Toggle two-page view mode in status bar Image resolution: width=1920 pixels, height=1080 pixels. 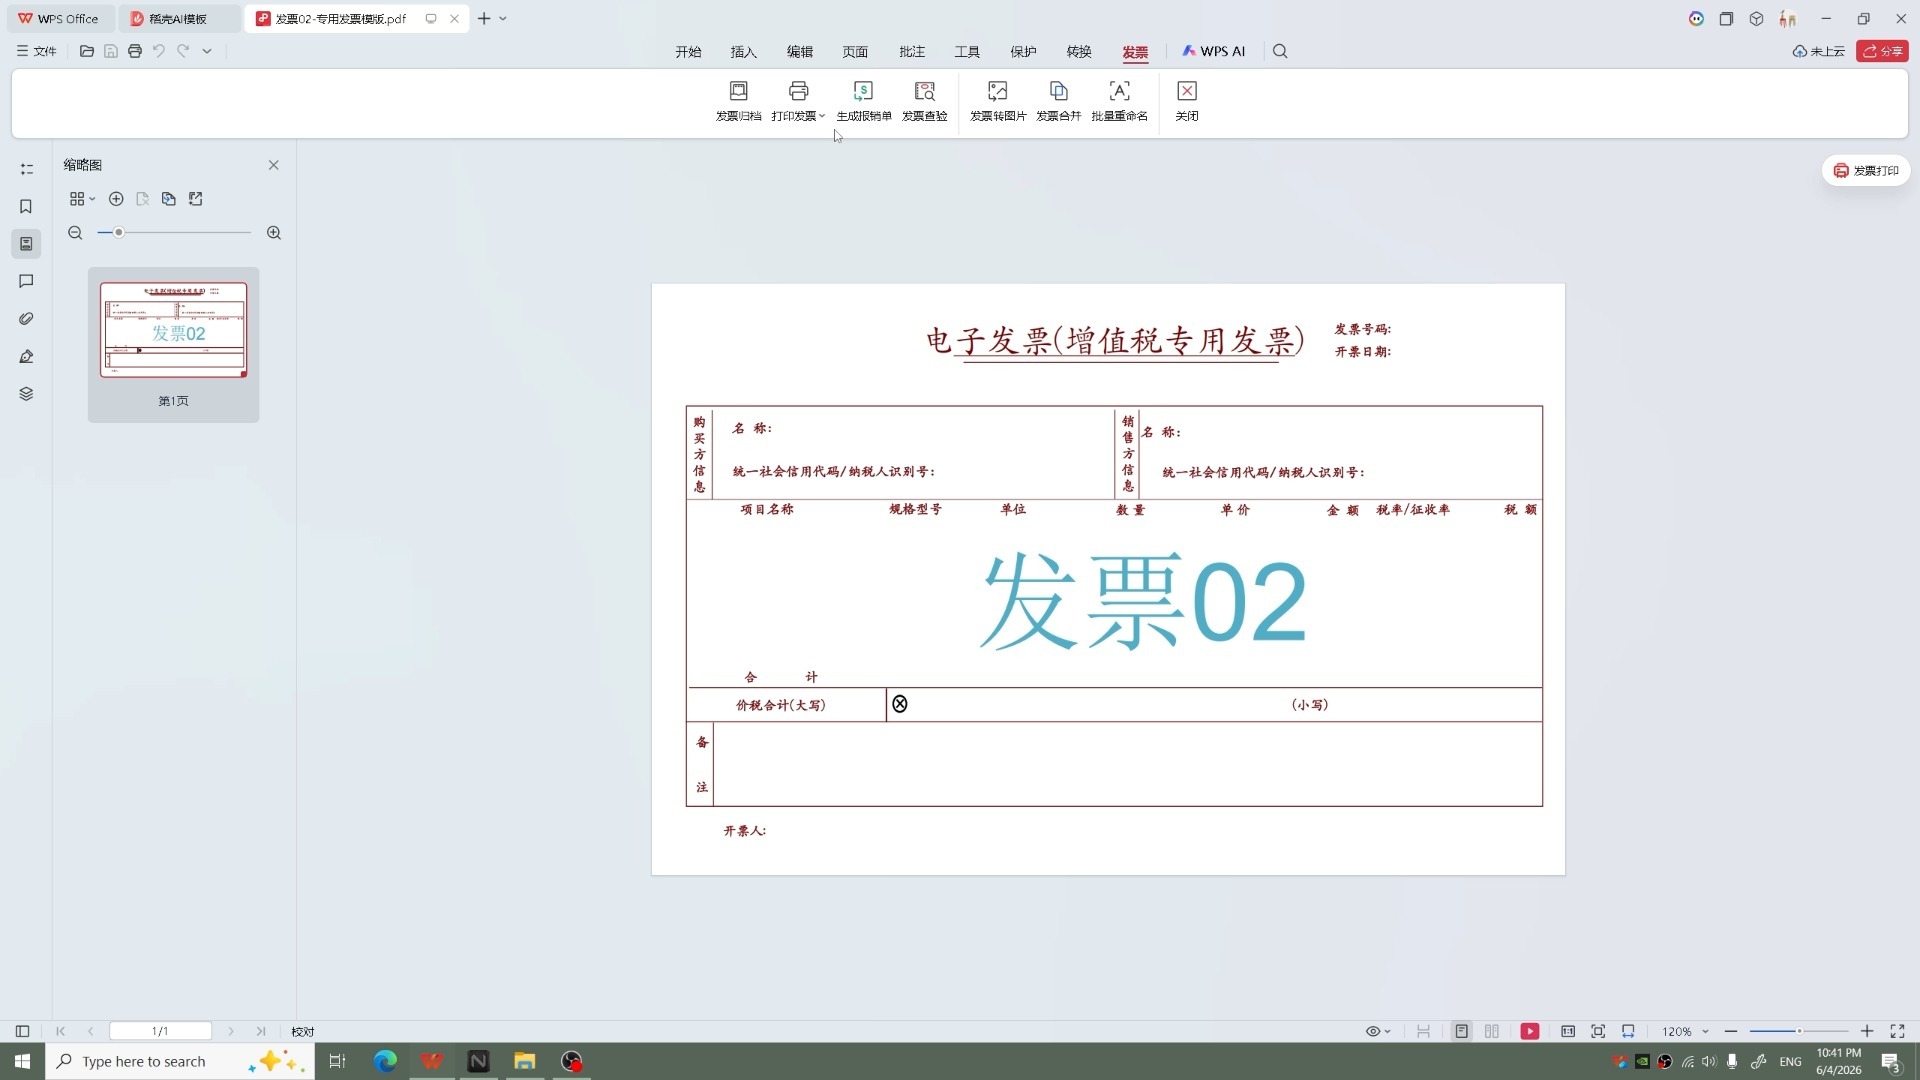tap(1492, 1031)
